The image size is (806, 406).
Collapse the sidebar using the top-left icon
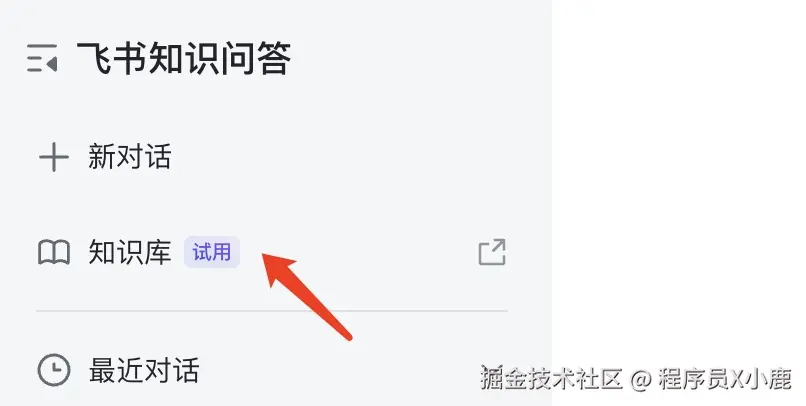(x=42, y=58)
